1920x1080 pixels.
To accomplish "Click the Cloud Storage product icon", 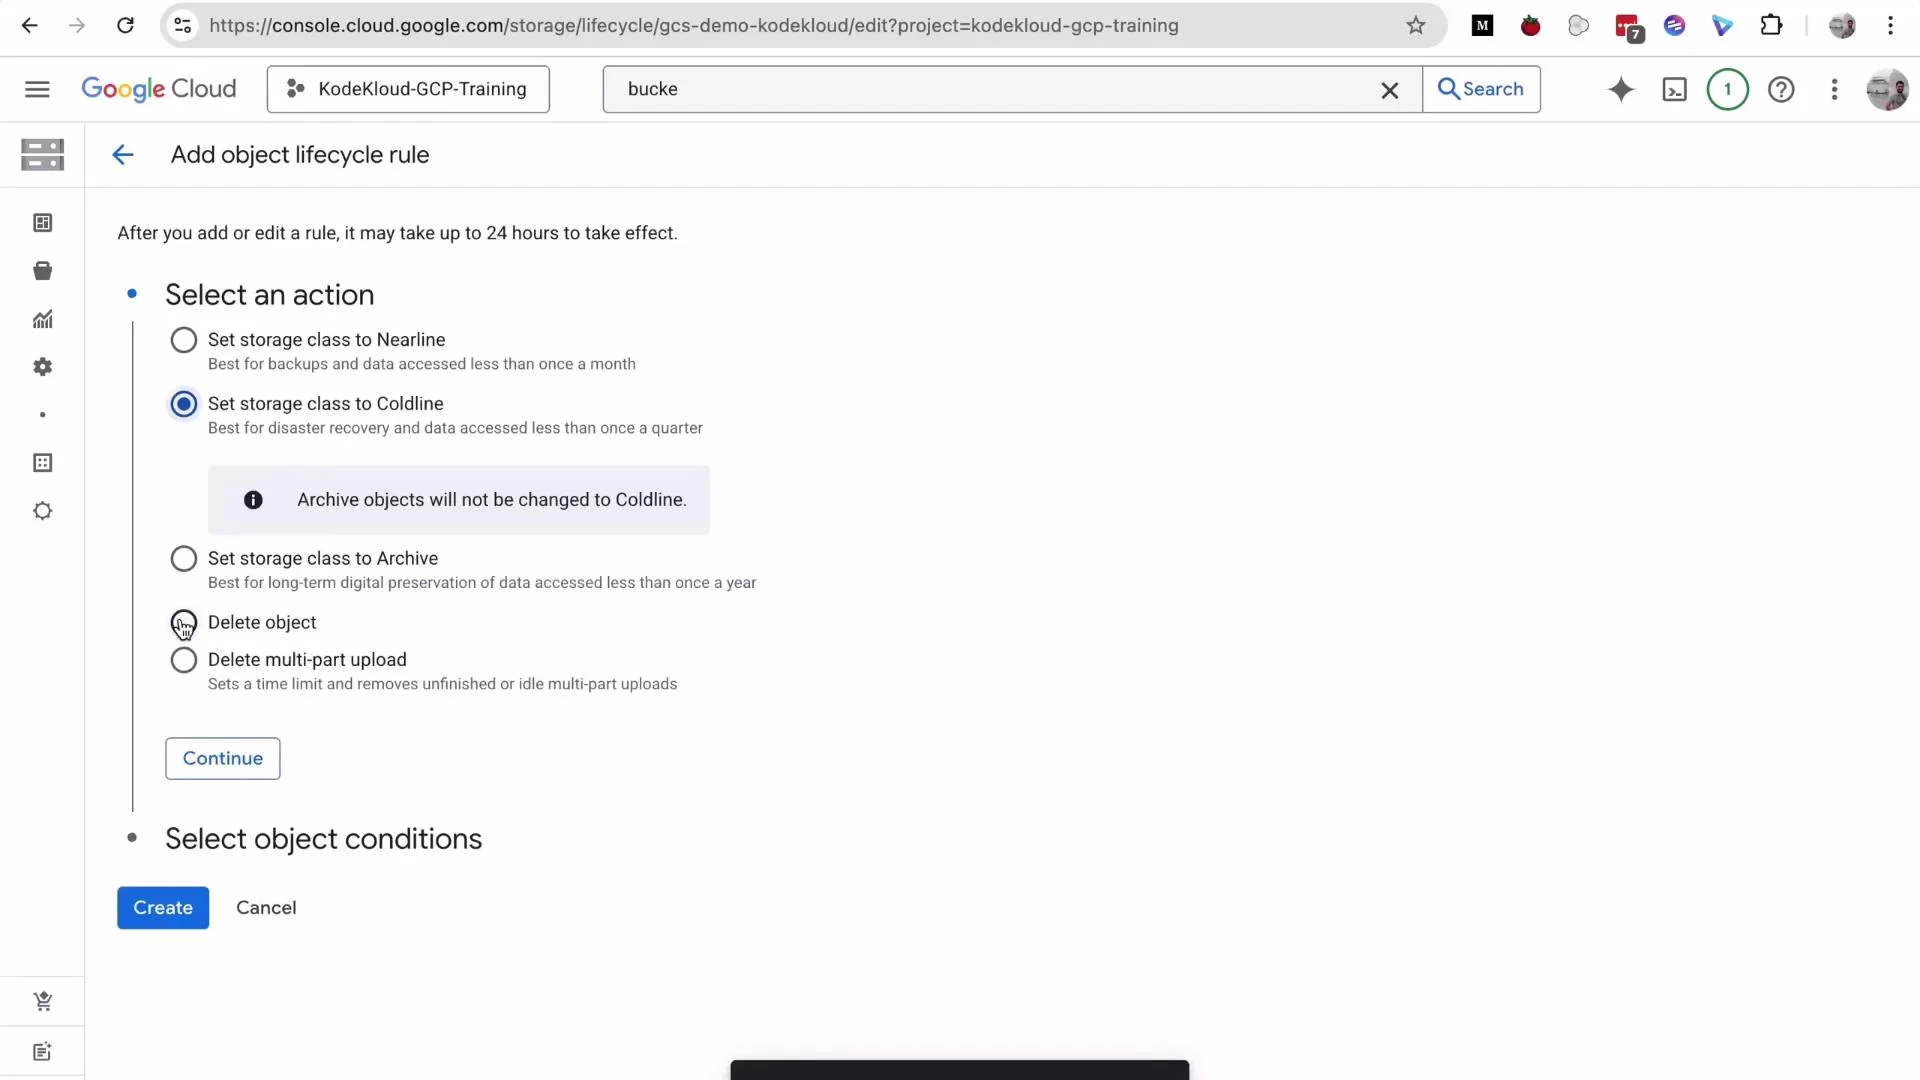I will 42,154.
